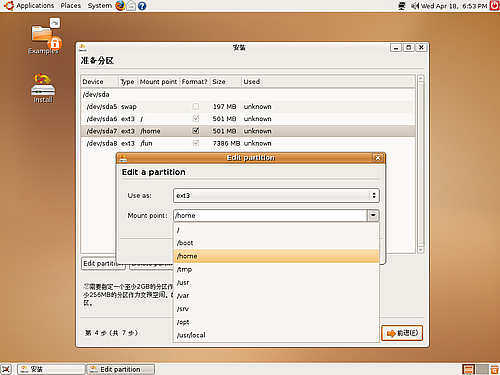Open the blue help question mark icon
This screenshot has width=500, height=375.
click(142, 6)
